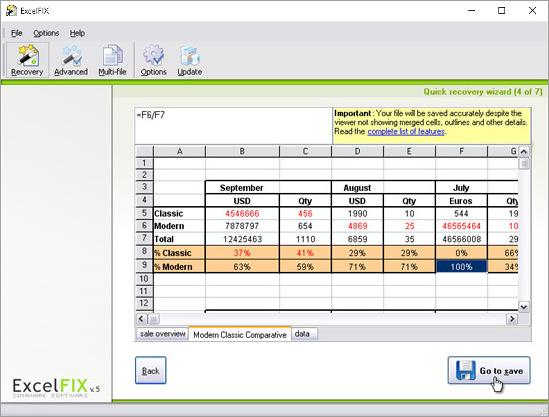Select the cell containing 544
The height and width of the screenshot is (417, 549).
click(x=461, y=214)
